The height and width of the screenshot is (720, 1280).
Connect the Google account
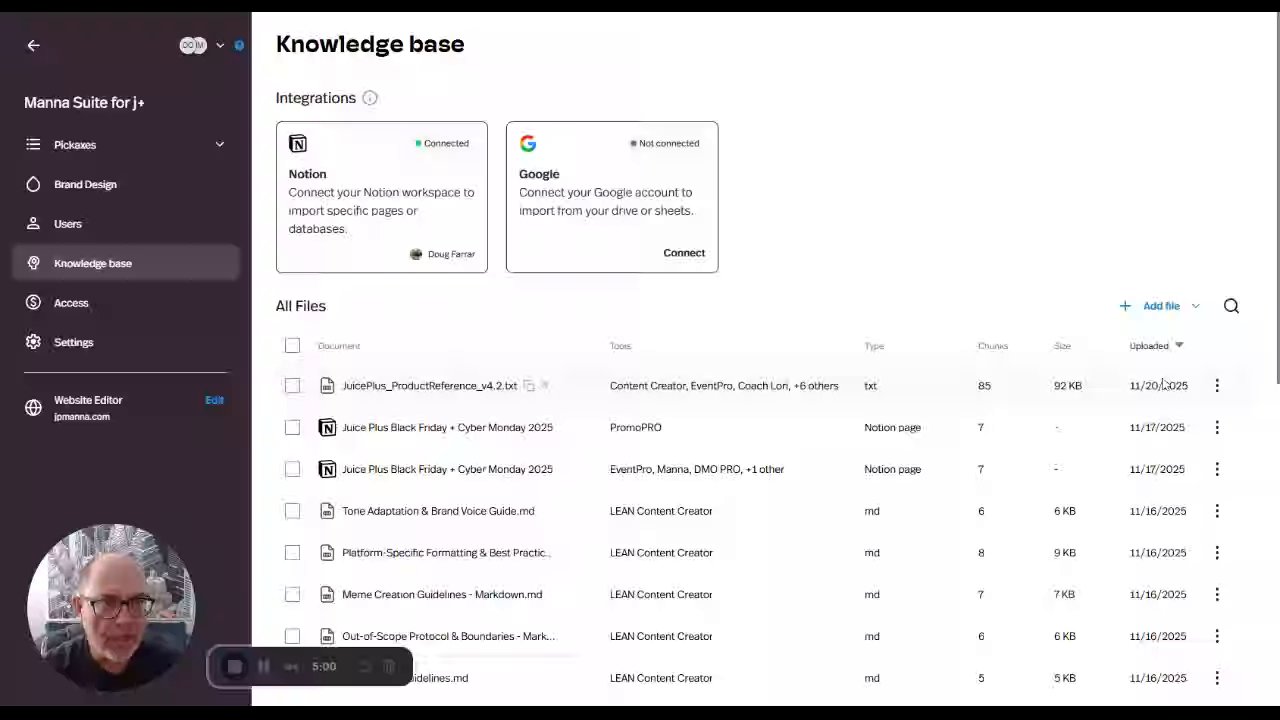tap(684, 253)
